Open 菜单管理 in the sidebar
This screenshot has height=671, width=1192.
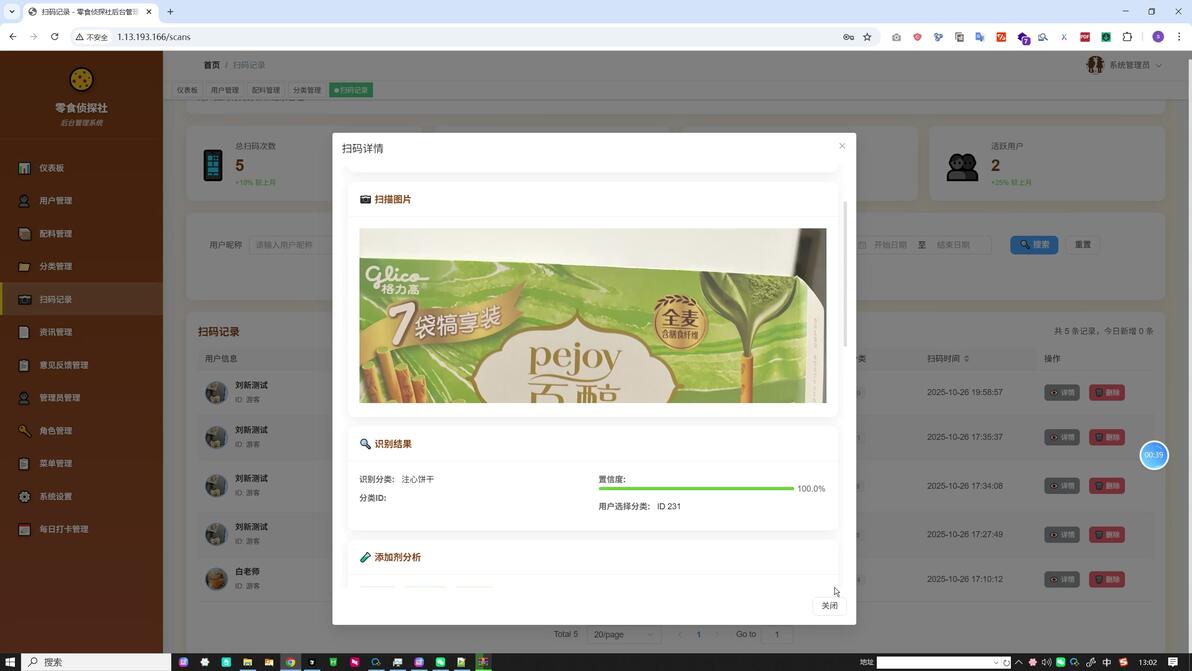(x=81, y=464)
